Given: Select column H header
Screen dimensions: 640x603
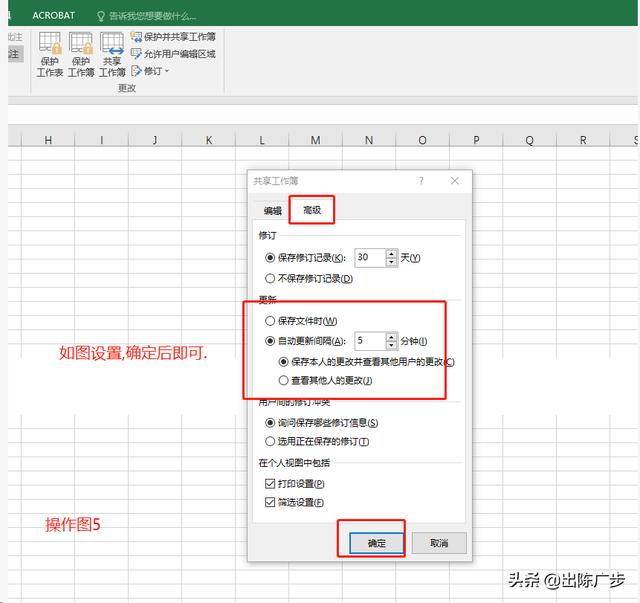Looking at the screenshot, I should coord(48,140).
